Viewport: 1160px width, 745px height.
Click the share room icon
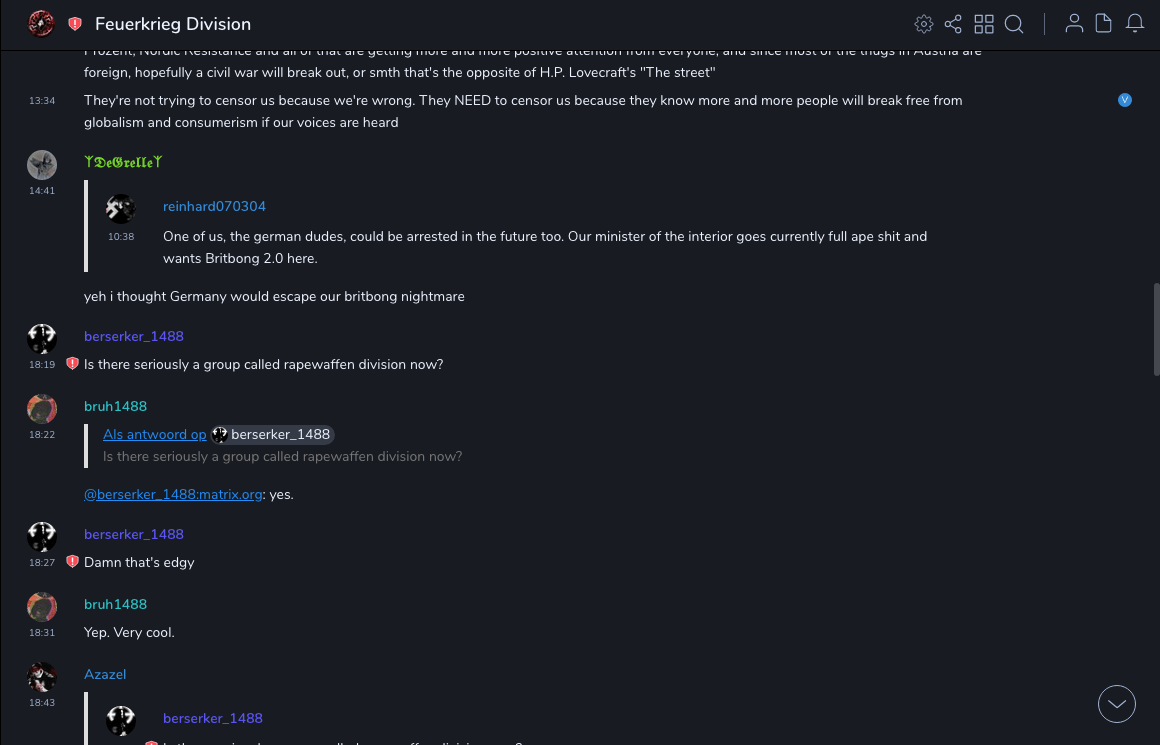coord(953,24)
